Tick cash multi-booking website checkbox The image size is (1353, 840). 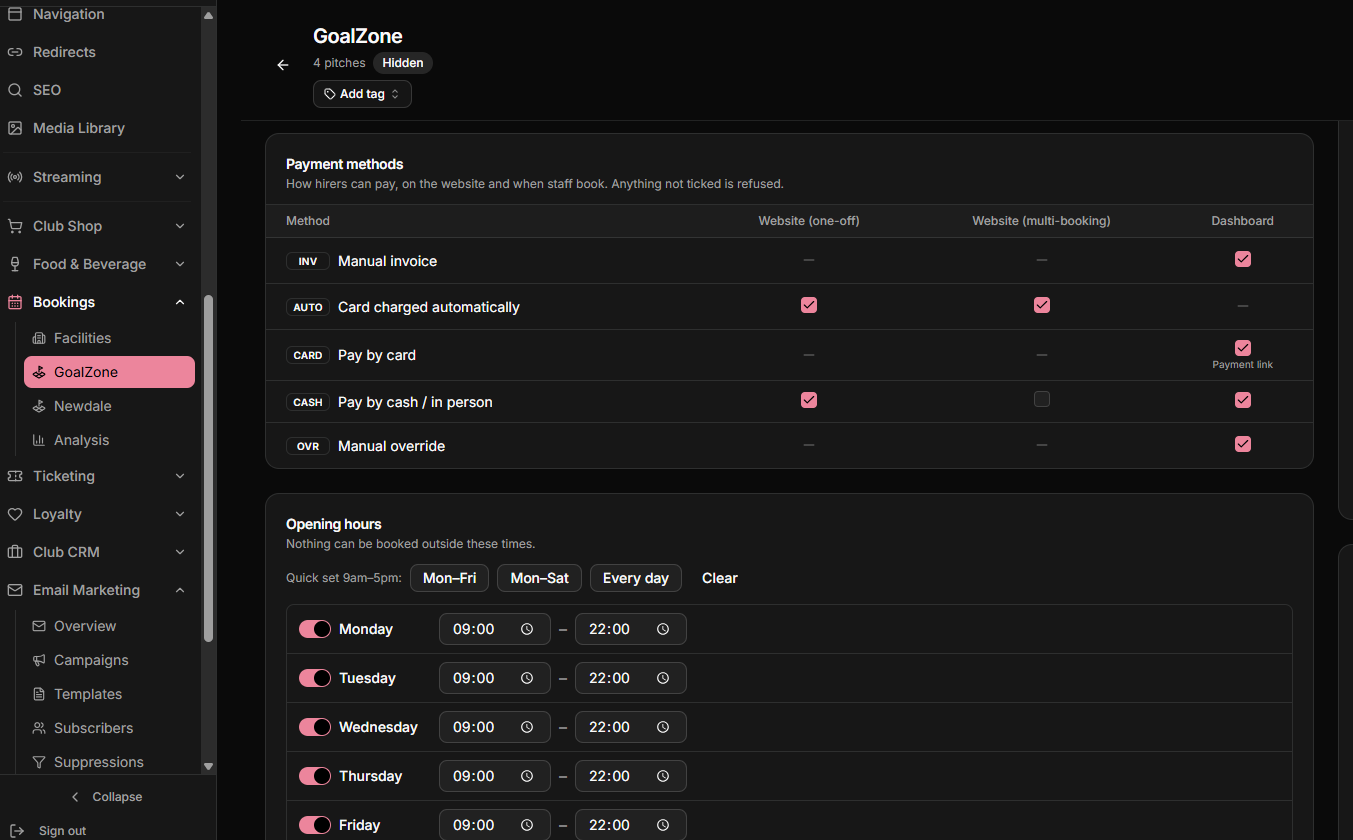pos(1042,399)
